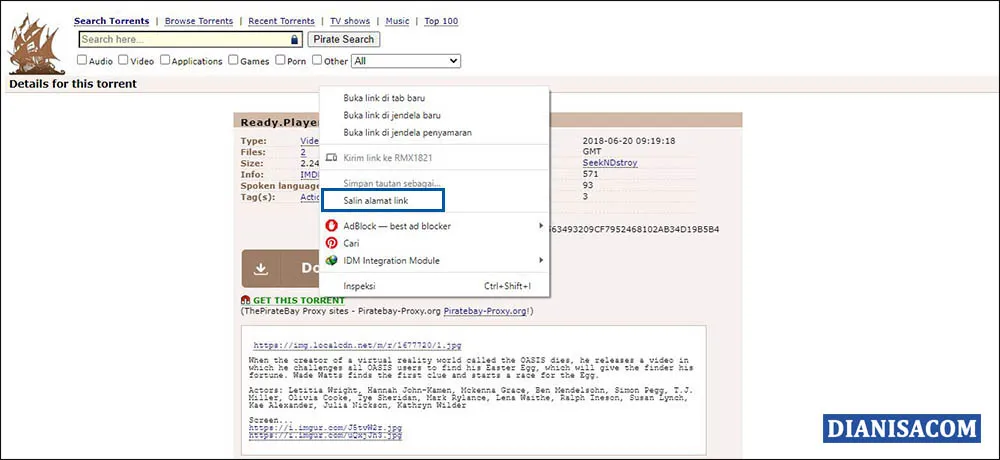Click the Search here input field

190,39
